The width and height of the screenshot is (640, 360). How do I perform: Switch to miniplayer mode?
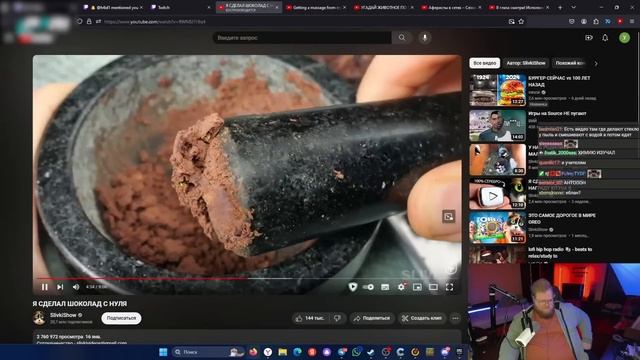click(417, 287)
